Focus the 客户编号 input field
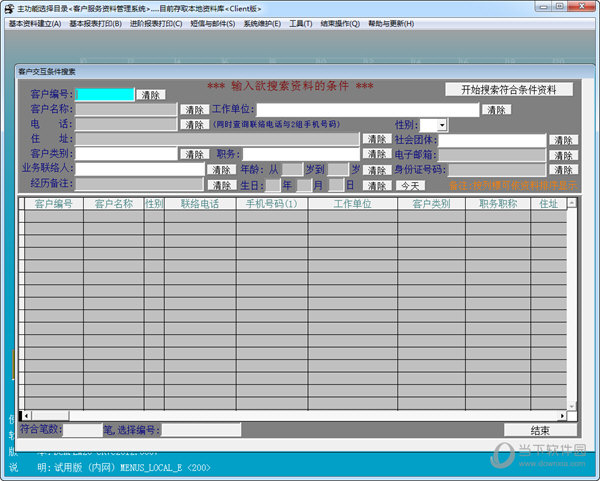This screenshot has width=600, height=481. click(105, 95)
